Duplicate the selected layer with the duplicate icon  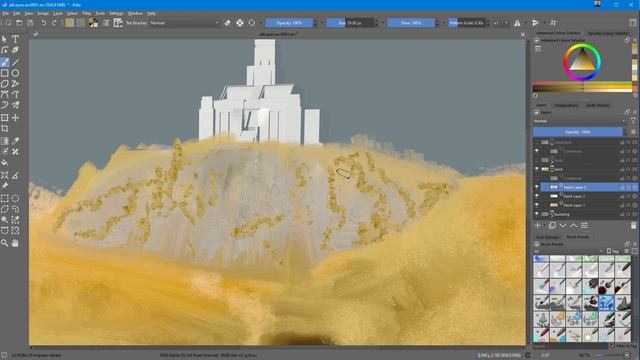click(552, 225)
